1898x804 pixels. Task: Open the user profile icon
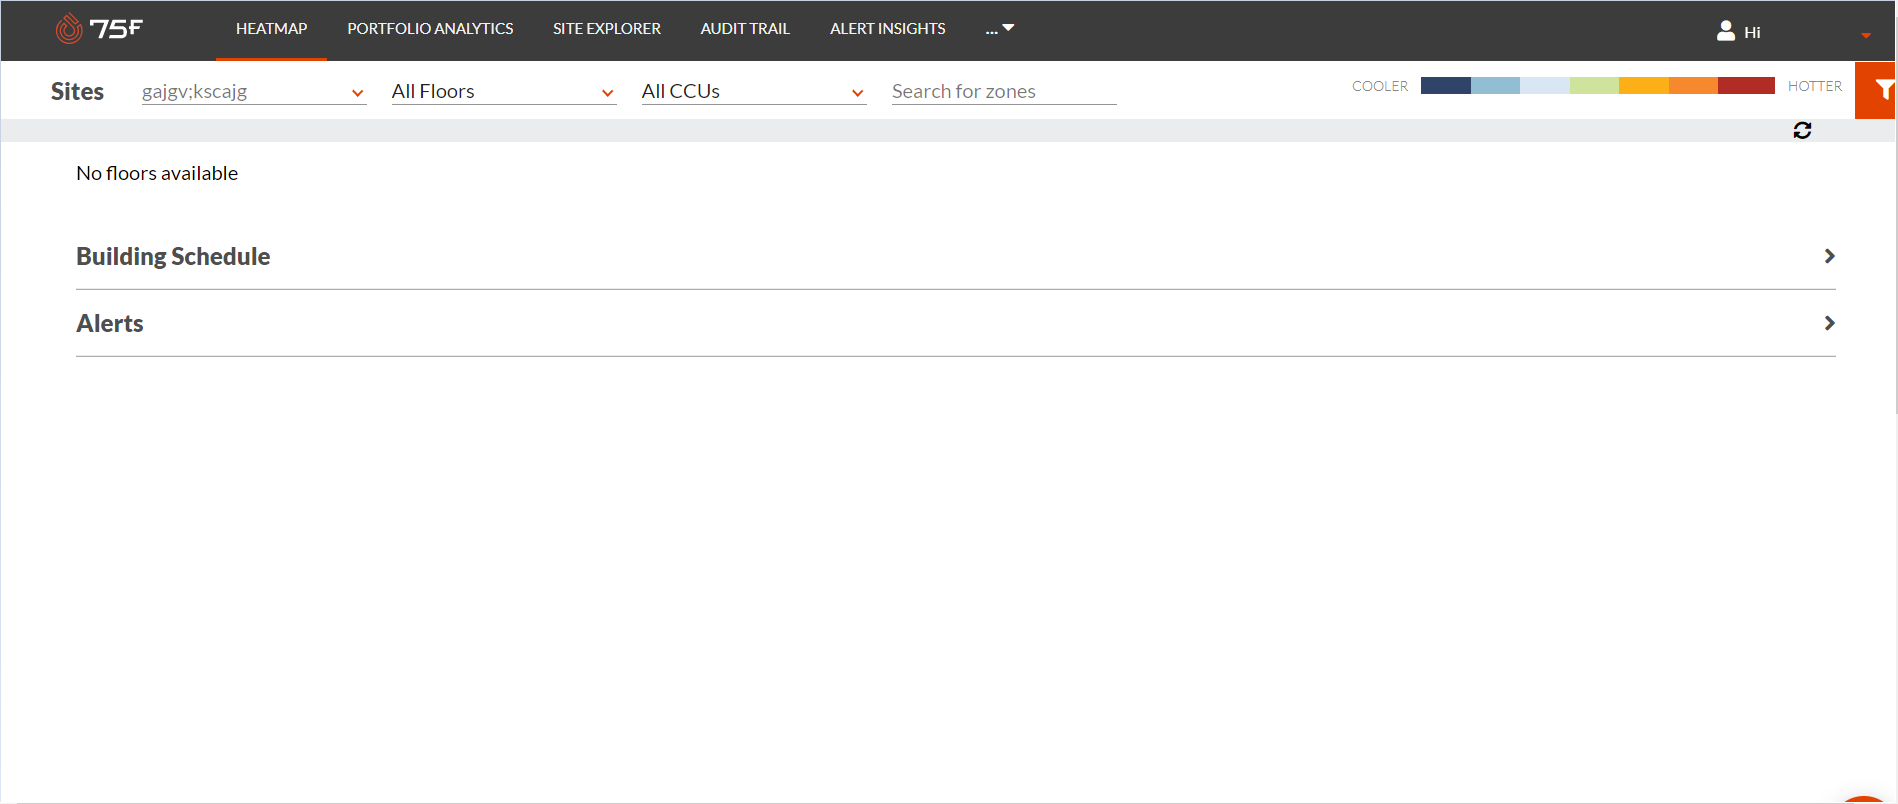(1726, 31)
